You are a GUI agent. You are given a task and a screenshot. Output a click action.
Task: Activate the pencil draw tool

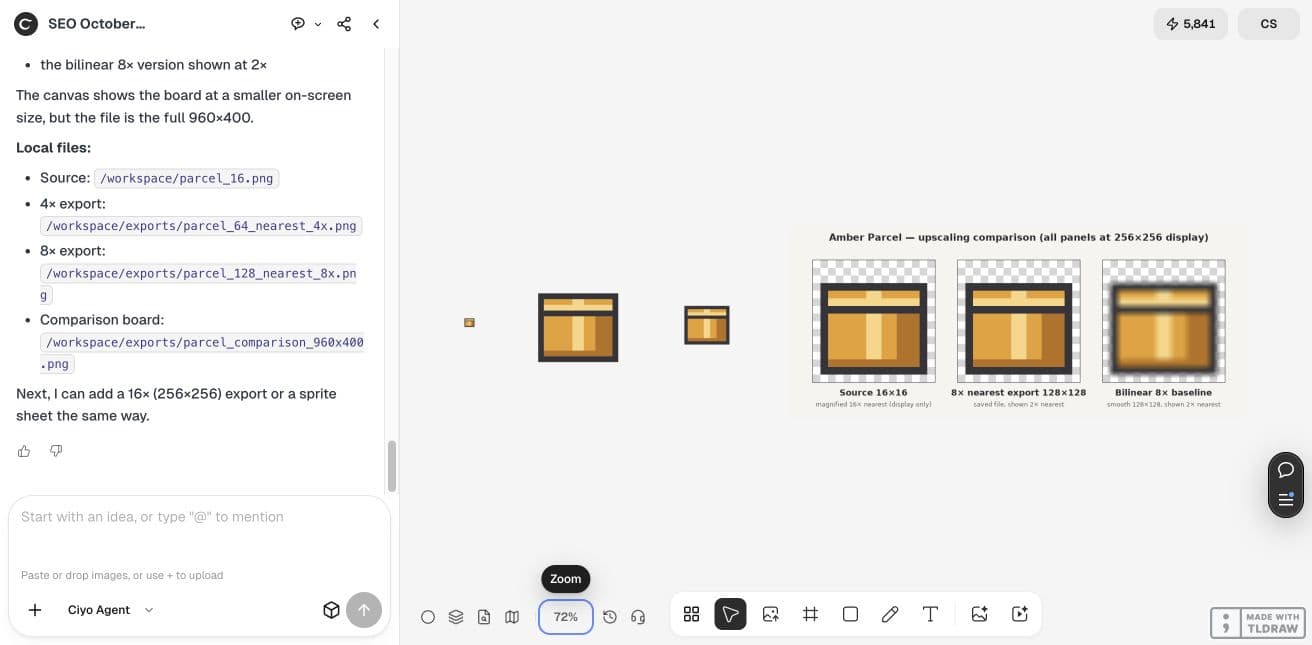pos(890,614)
